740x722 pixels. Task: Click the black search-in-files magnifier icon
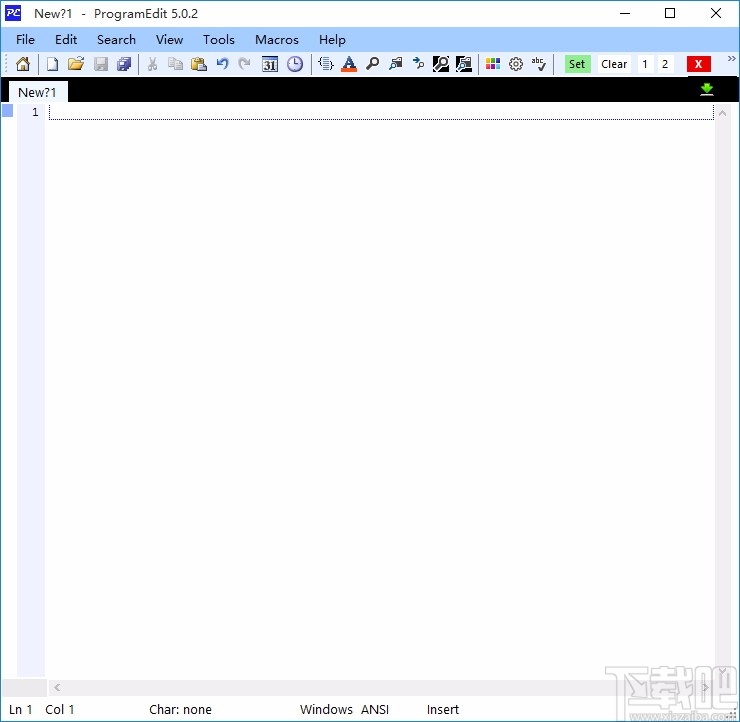441,64
